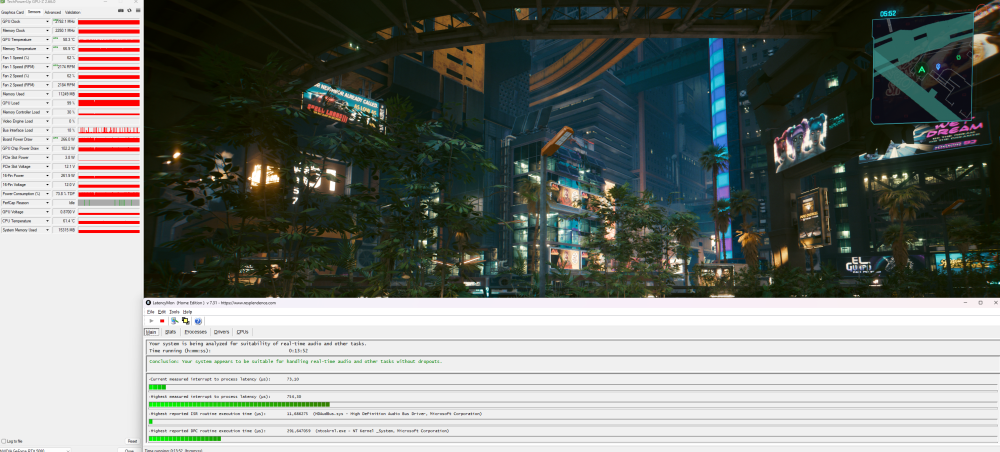Screen dimensions: 1000x452
Task: Open the GPU-Z hamburger menu icon
Action: (137, 12)
